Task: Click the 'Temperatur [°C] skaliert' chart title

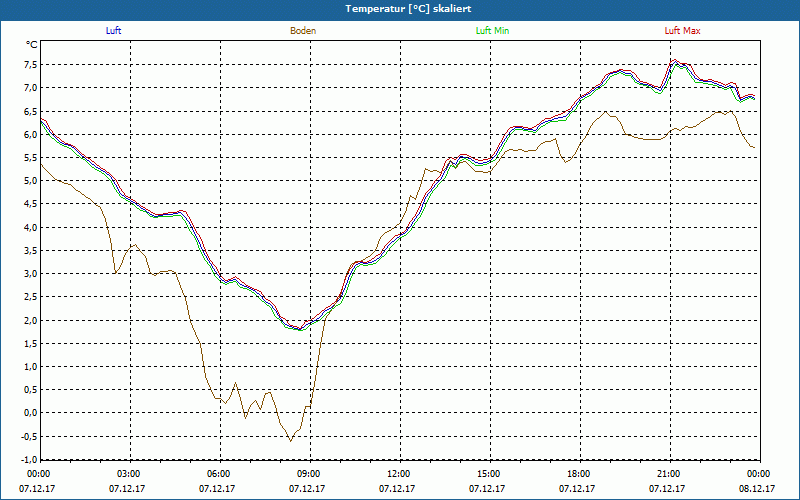Action: pos(408,9)
